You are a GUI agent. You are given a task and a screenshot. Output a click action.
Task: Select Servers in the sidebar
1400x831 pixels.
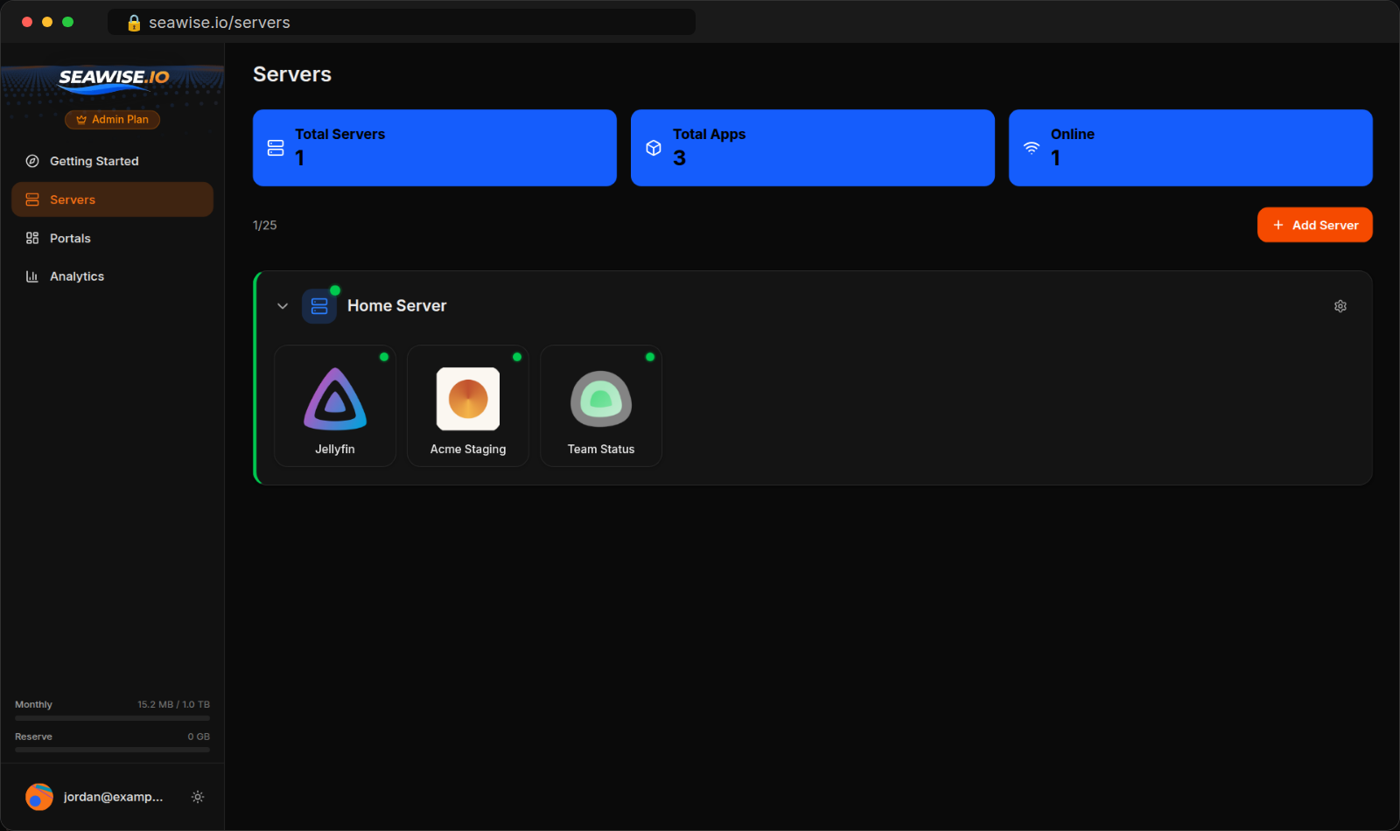click(x=112, y=200)
